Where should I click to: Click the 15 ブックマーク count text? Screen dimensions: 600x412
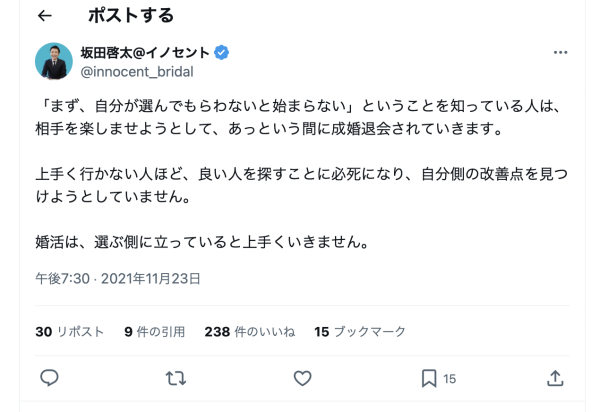pyautogui.click(x=360, y=331)
